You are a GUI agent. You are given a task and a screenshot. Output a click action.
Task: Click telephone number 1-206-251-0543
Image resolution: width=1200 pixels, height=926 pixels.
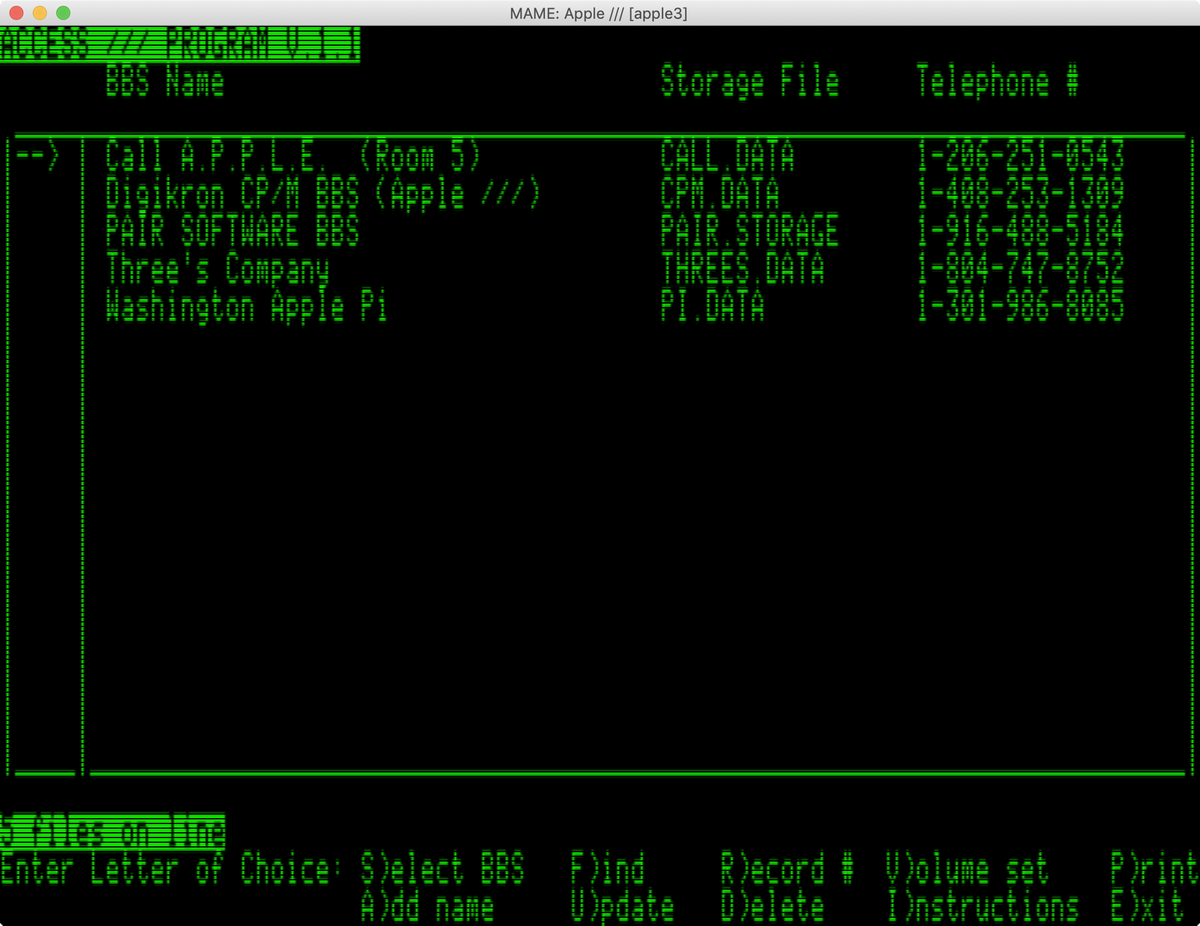tap(1020, 157)
